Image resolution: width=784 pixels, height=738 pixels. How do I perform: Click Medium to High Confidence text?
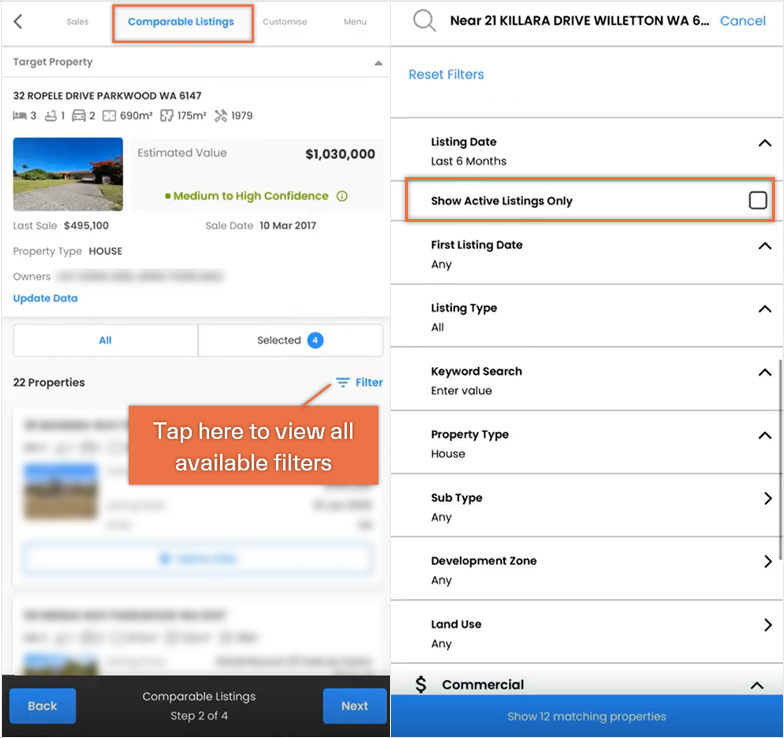coord(250,196)
